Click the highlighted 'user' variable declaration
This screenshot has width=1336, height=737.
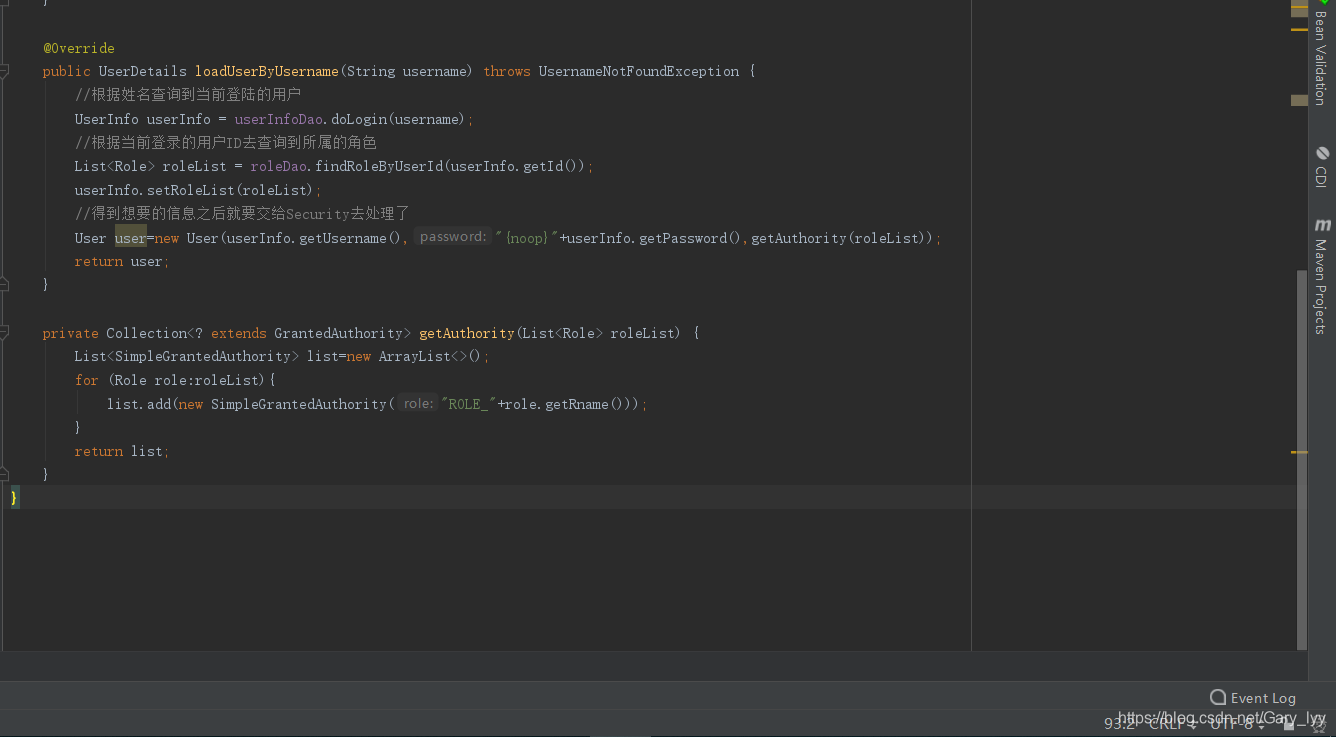(131, 238)
